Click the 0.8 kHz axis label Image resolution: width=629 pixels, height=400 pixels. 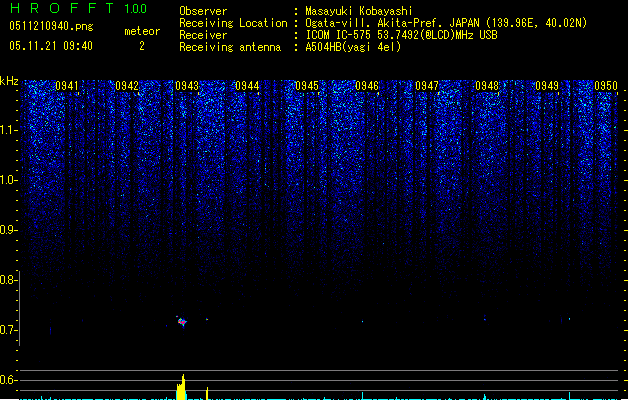coord(8,280)
